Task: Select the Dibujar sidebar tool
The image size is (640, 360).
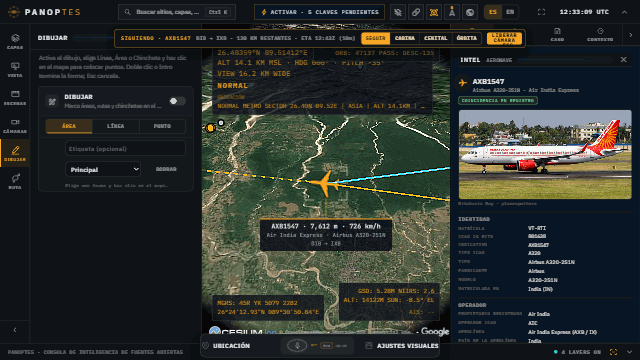Action: 15,153
